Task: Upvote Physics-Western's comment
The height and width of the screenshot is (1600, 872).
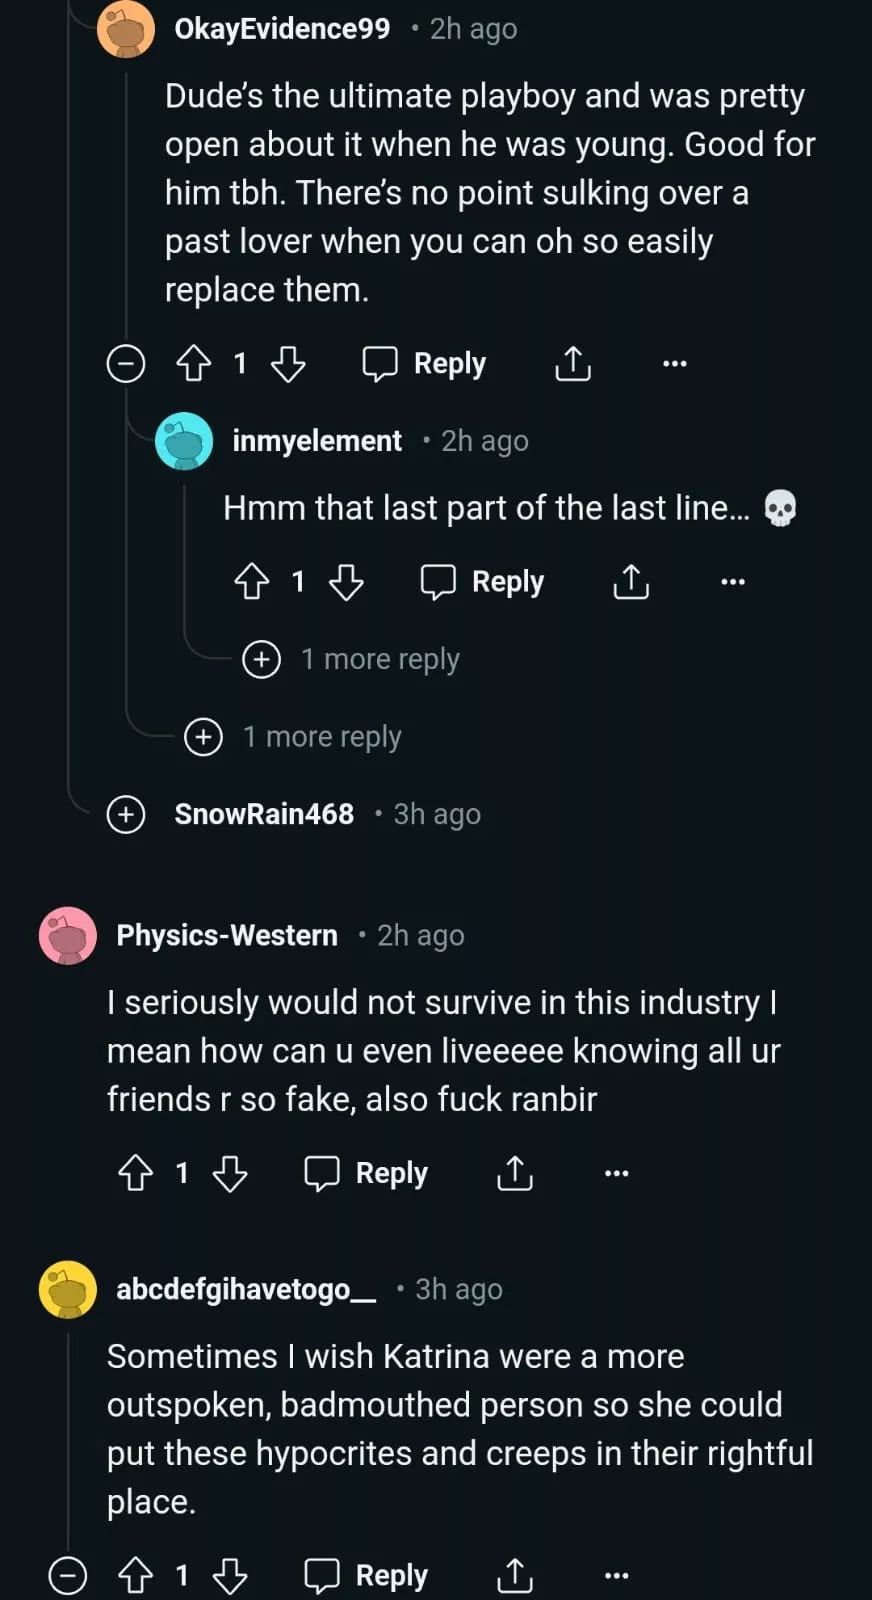Action: tap(135, 1173)
